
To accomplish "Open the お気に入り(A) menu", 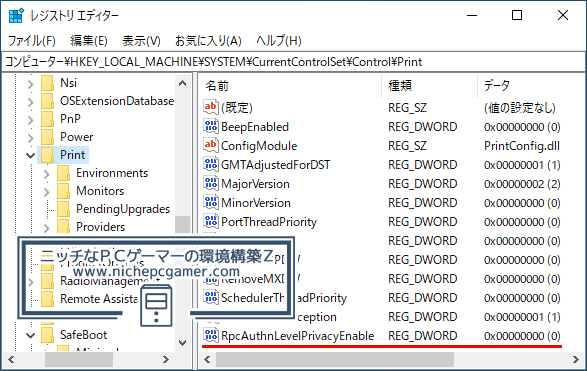I will point(208,40).
